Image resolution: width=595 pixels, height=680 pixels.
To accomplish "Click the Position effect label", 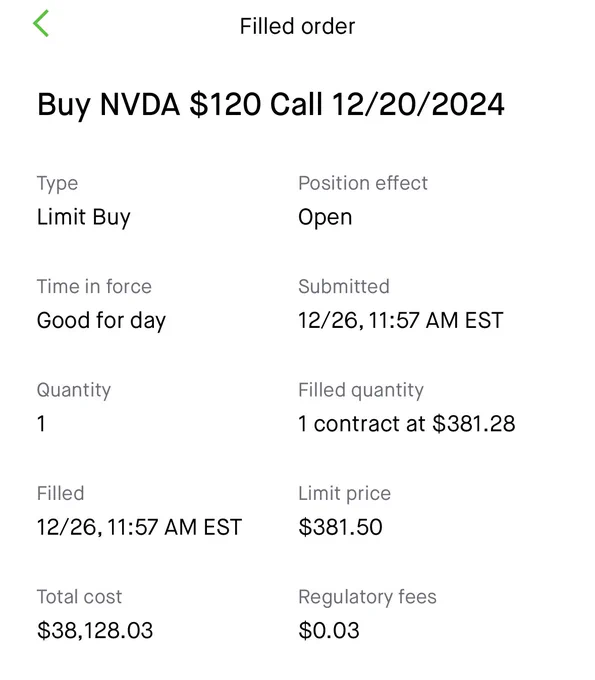I will (363, 183).
